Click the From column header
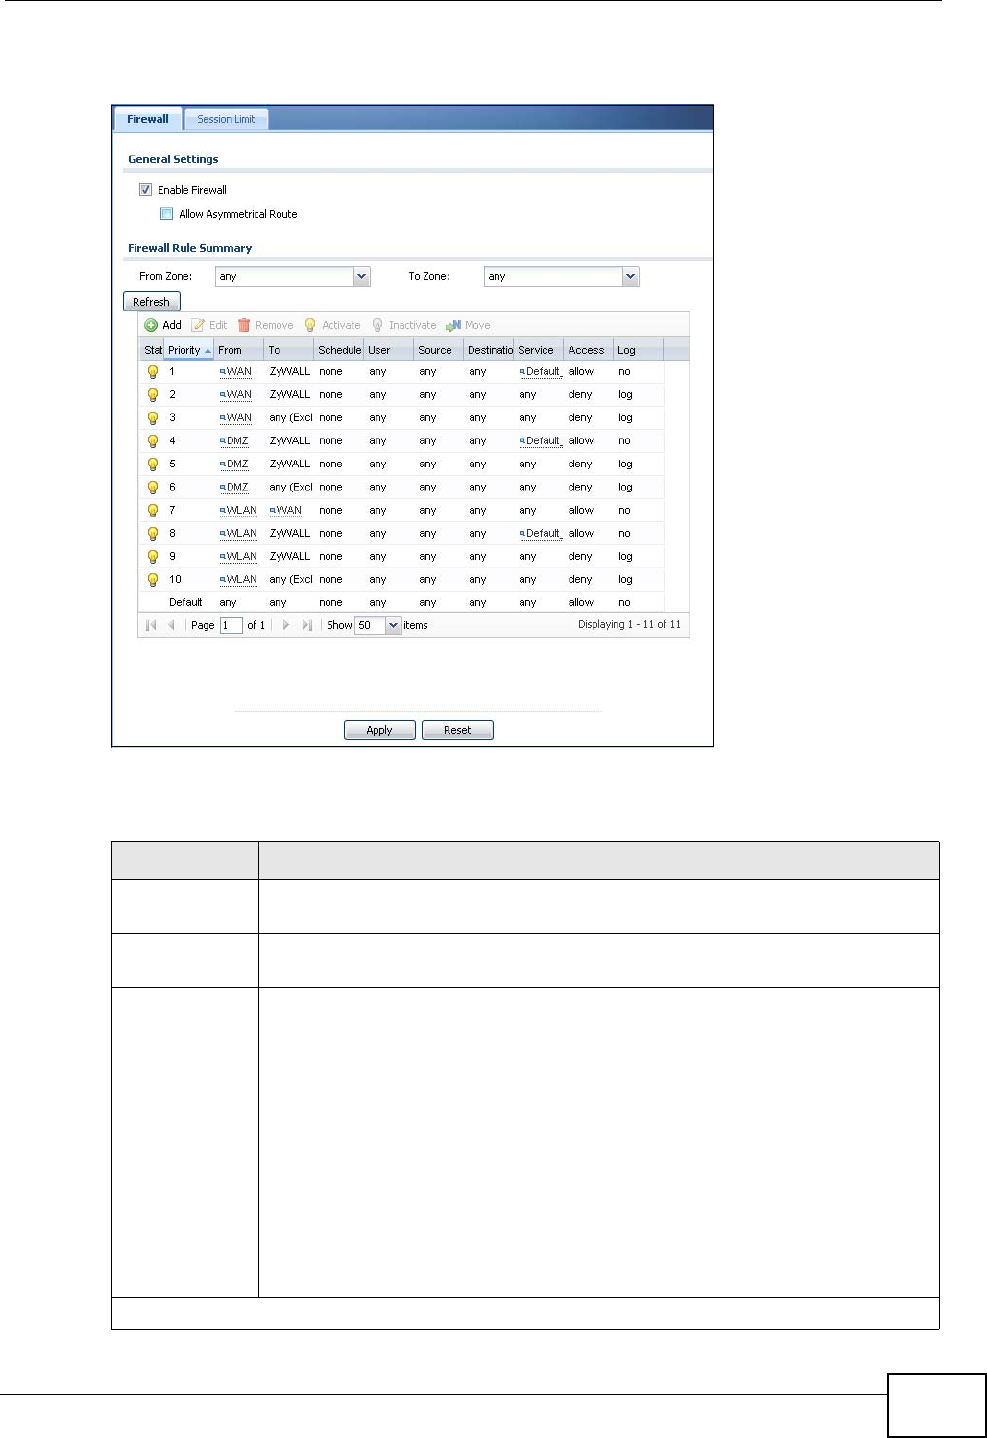Image resolution: width=987 pixels, height=1438 pixels. 239,350
